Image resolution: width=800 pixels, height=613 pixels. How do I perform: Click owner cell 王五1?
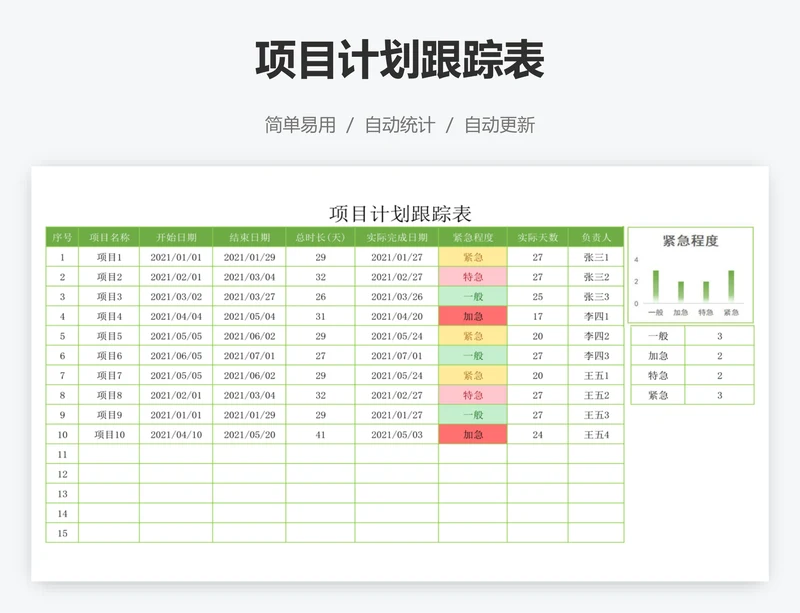(x=596, y=376)
